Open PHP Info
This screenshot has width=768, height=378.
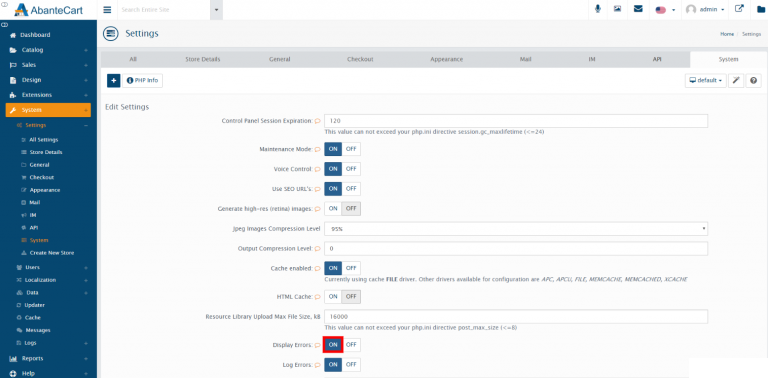click(x=143, y=80)
